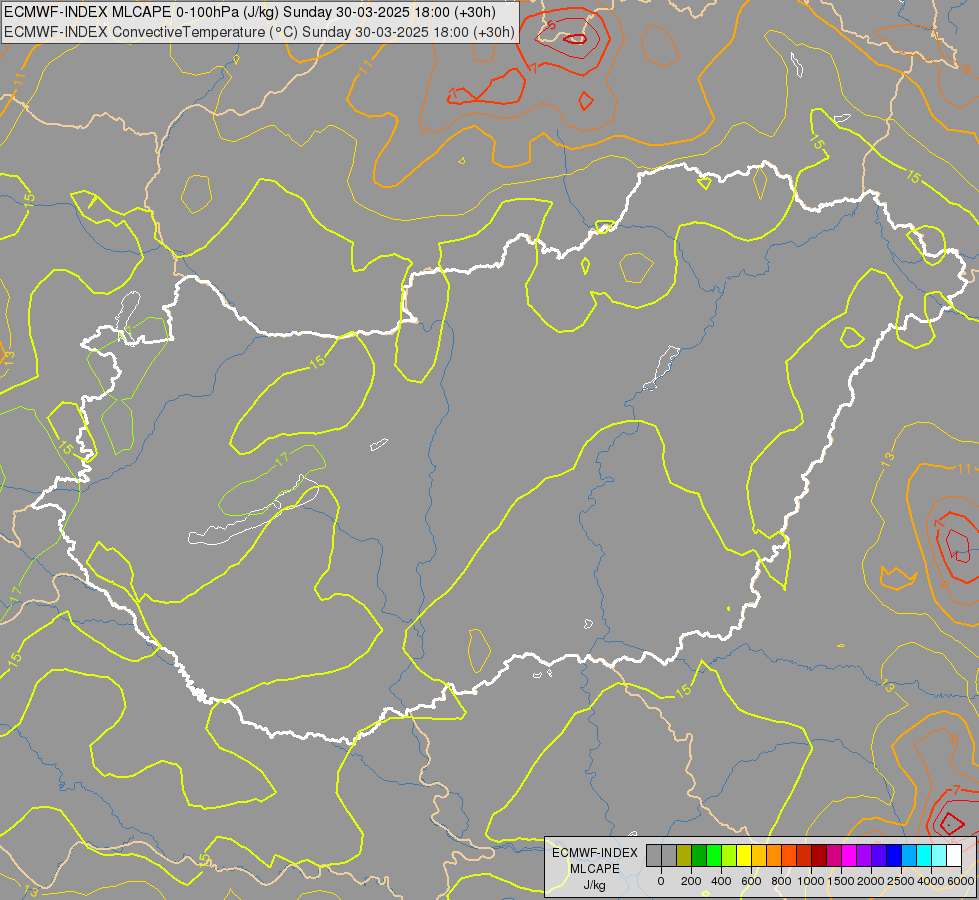The image size is (979, 900).
Task: Click the purple legend swatch
Action: pos(864,855)
